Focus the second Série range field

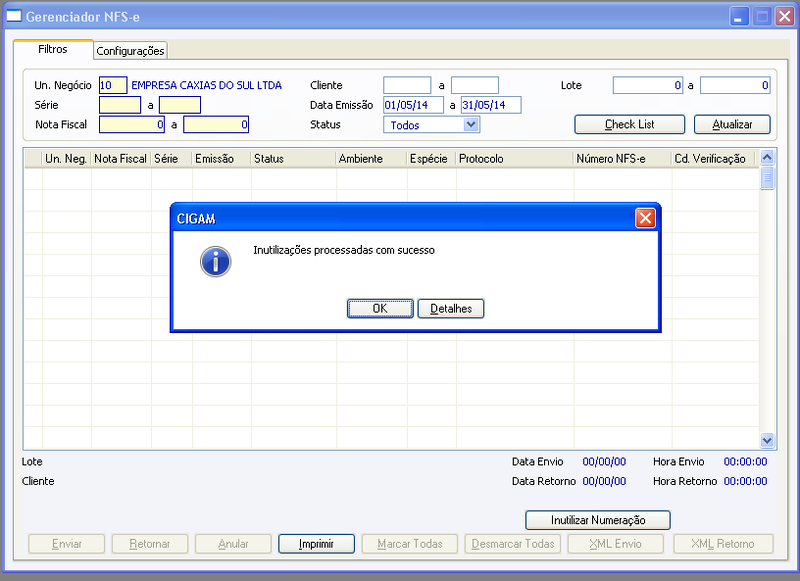coord(180,105)
